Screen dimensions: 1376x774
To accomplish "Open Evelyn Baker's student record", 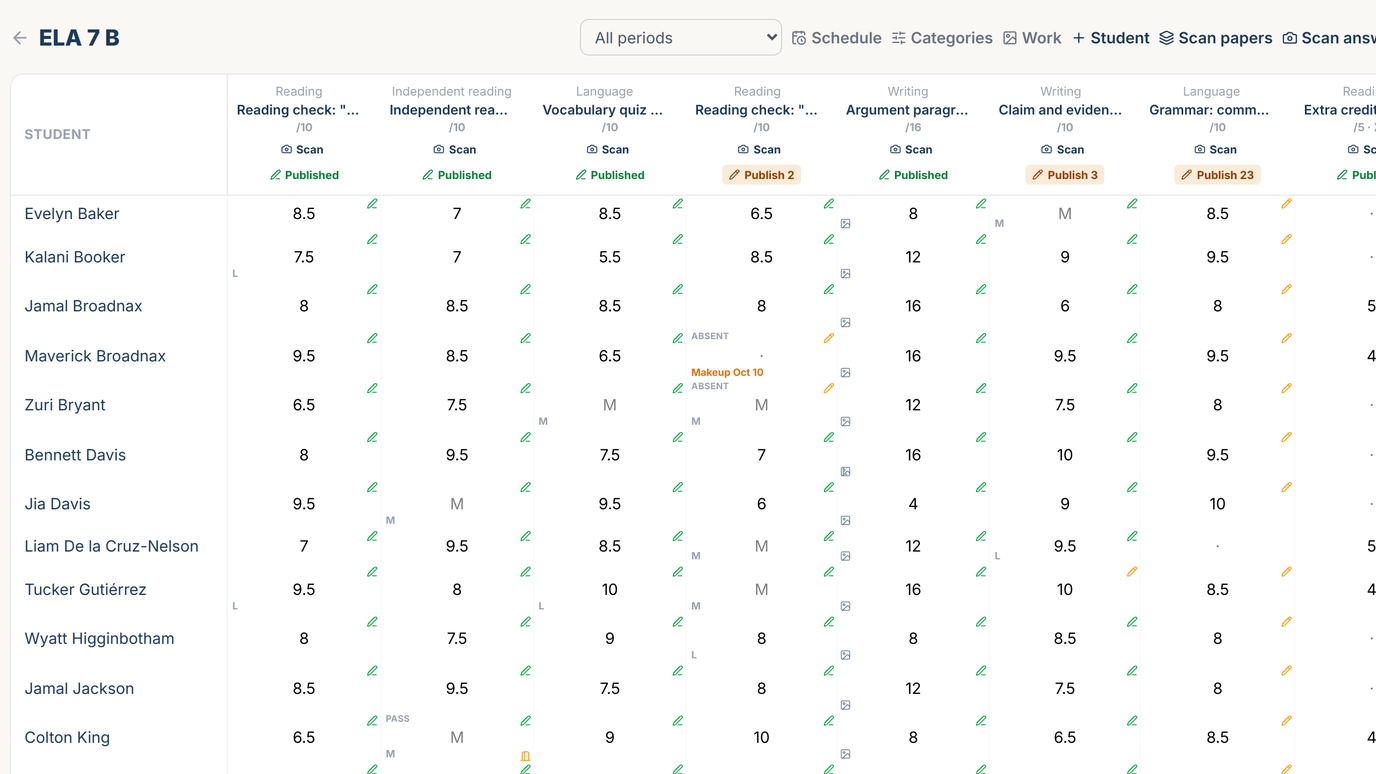I will pos(72,214).
